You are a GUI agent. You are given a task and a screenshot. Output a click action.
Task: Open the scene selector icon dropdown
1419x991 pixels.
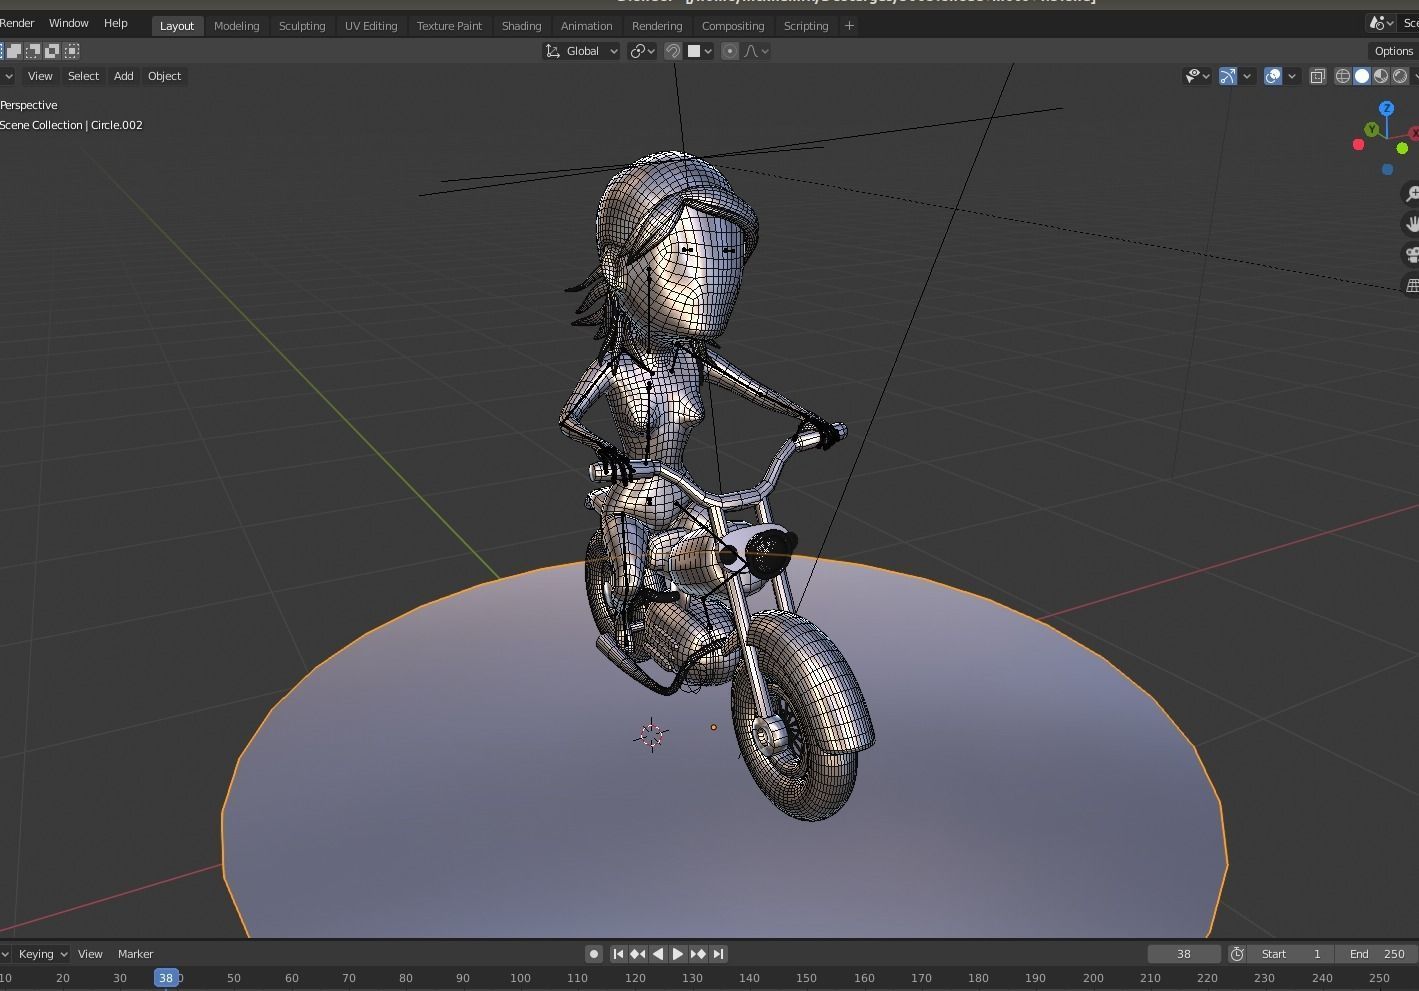click(x=1382, y=23)
